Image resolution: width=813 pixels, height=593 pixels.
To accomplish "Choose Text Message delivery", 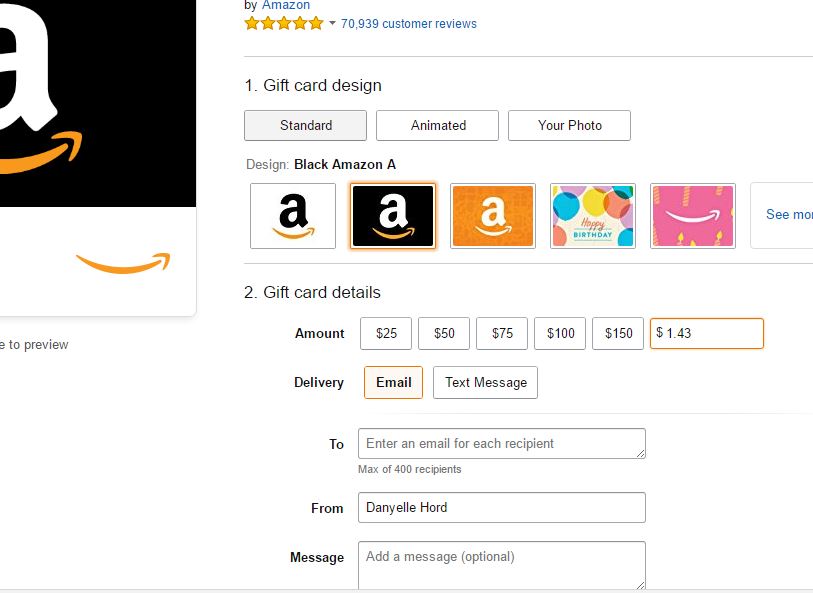I will [x=485, y=383].
